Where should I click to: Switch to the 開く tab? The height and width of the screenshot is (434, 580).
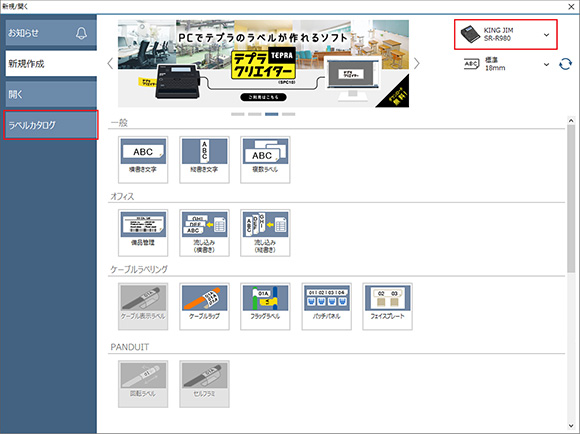tap(51, 94)
